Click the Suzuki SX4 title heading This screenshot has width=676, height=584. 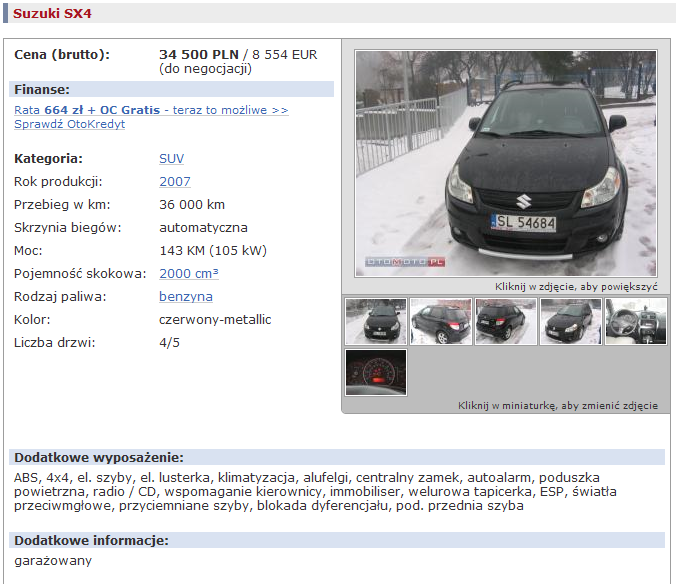pyautogui.click(x=52, y=13)
